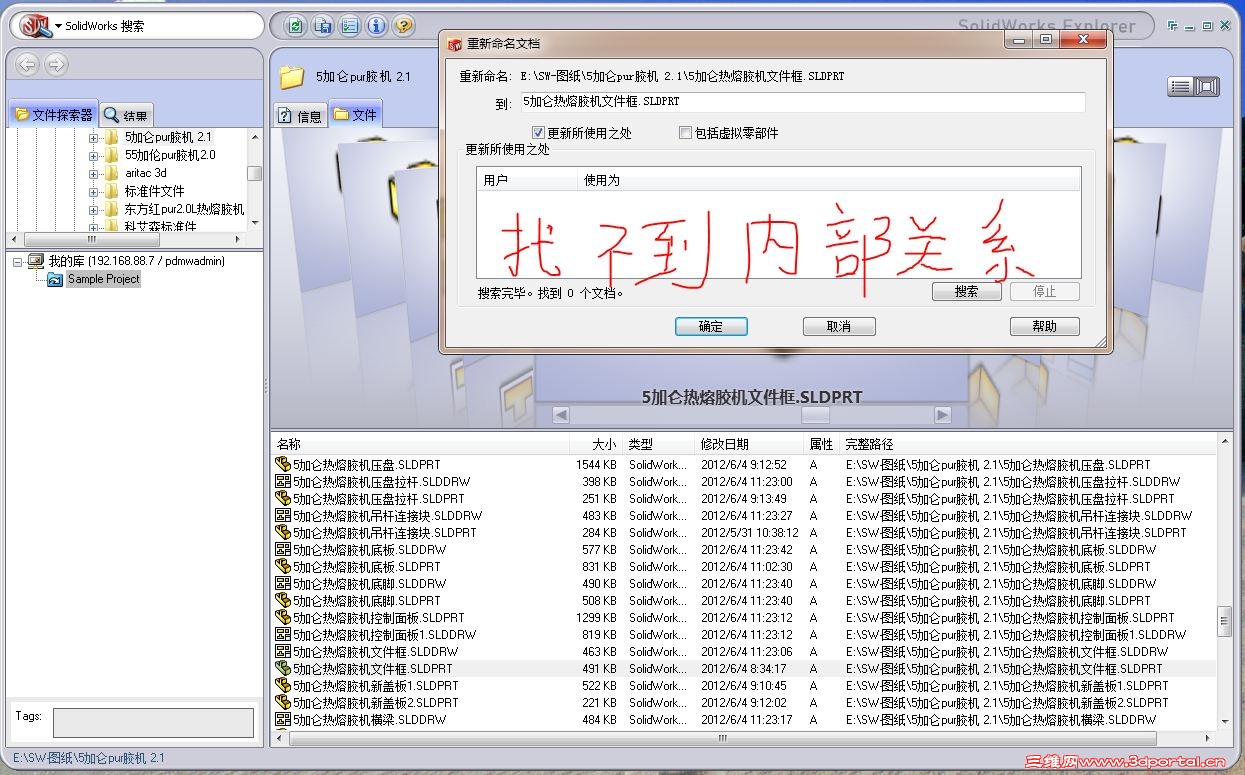Image resolution: width=1245 pixels, height=775 pixels.
Task: Click the carousel slider thumb under thumbnails
Action: (x=816, y=415)
